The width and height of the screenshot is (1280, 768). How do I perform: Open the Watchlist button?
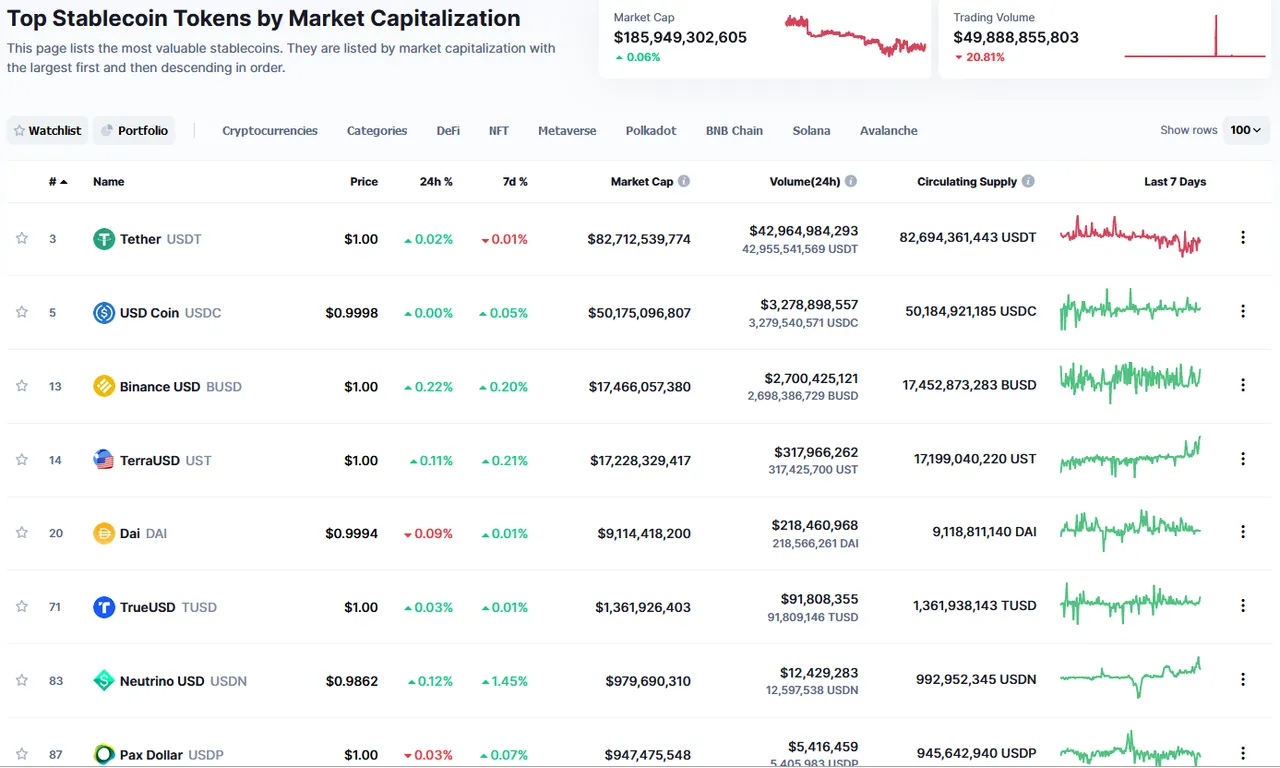[47, 130]
